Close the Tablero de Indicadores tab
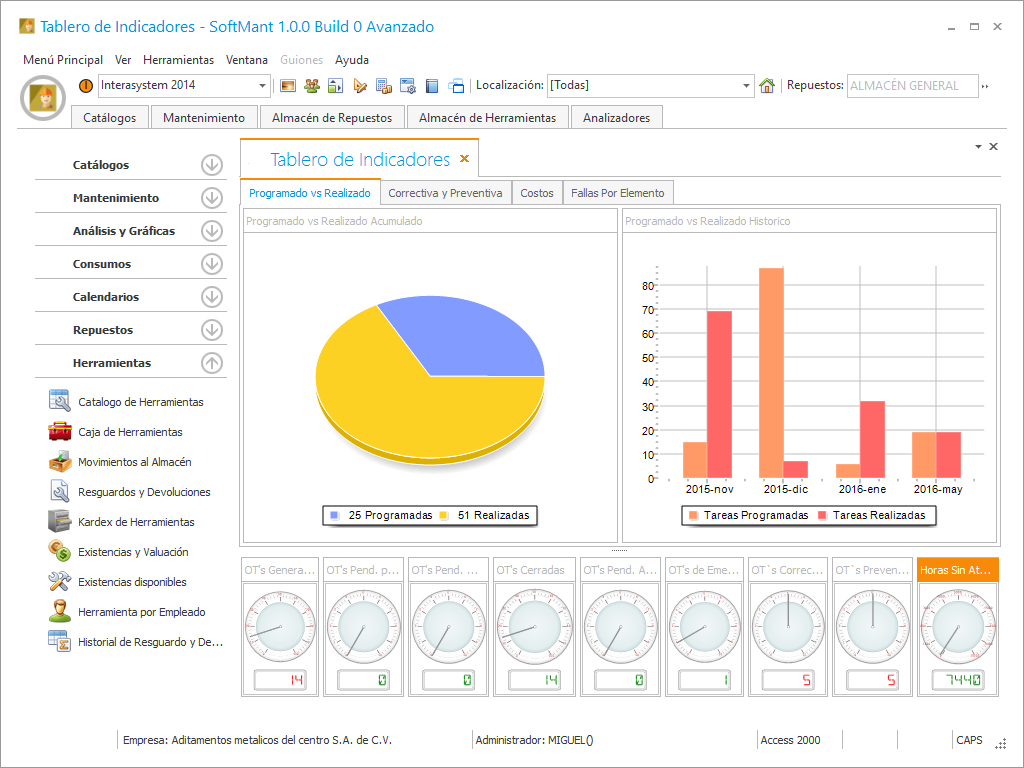 464,159
